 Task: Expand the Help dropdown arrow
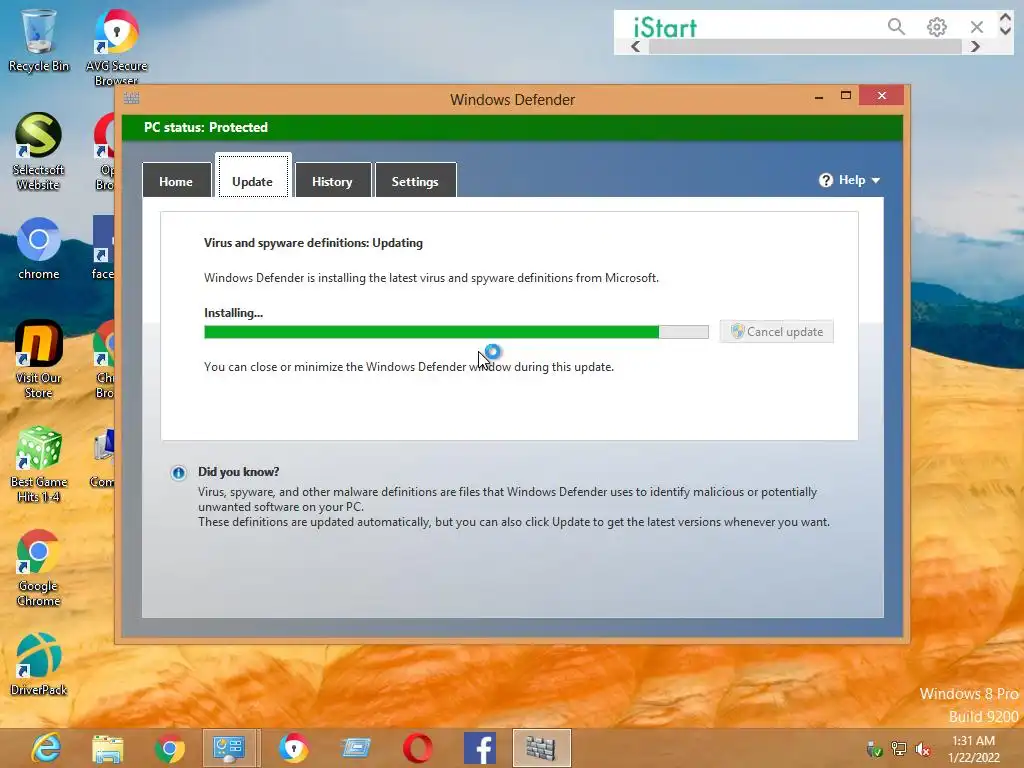tap(876, 181)
